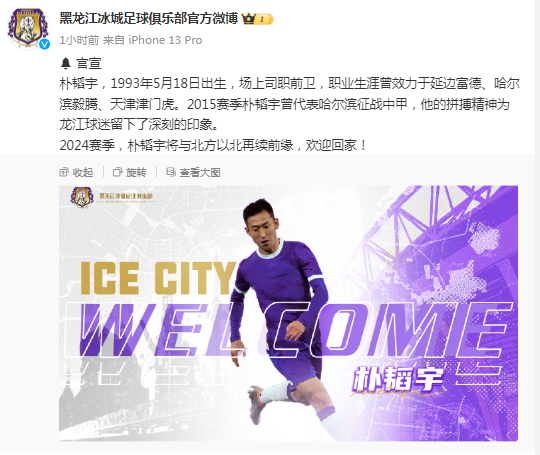Click the blue verified badge on avatar
This screenshot has height=455, width=540.
pyautogui.click(x=44, y=44)
